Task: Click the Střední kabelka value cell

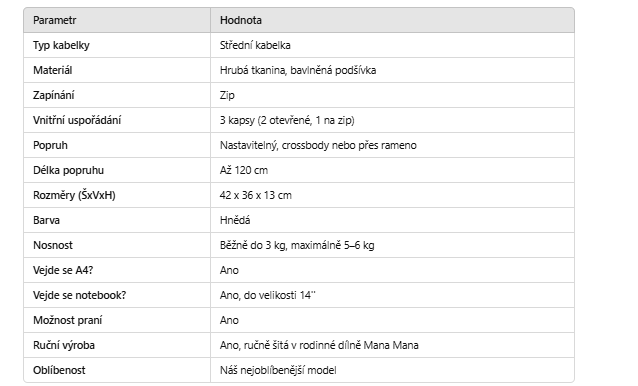Action: tap(392, 45)
